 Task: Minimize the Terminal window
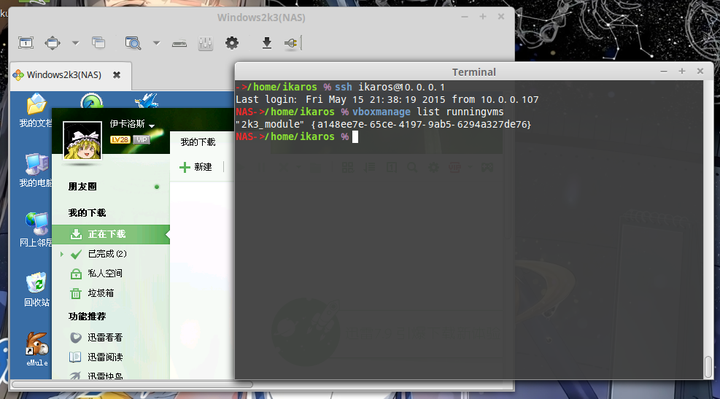point(664,71)
